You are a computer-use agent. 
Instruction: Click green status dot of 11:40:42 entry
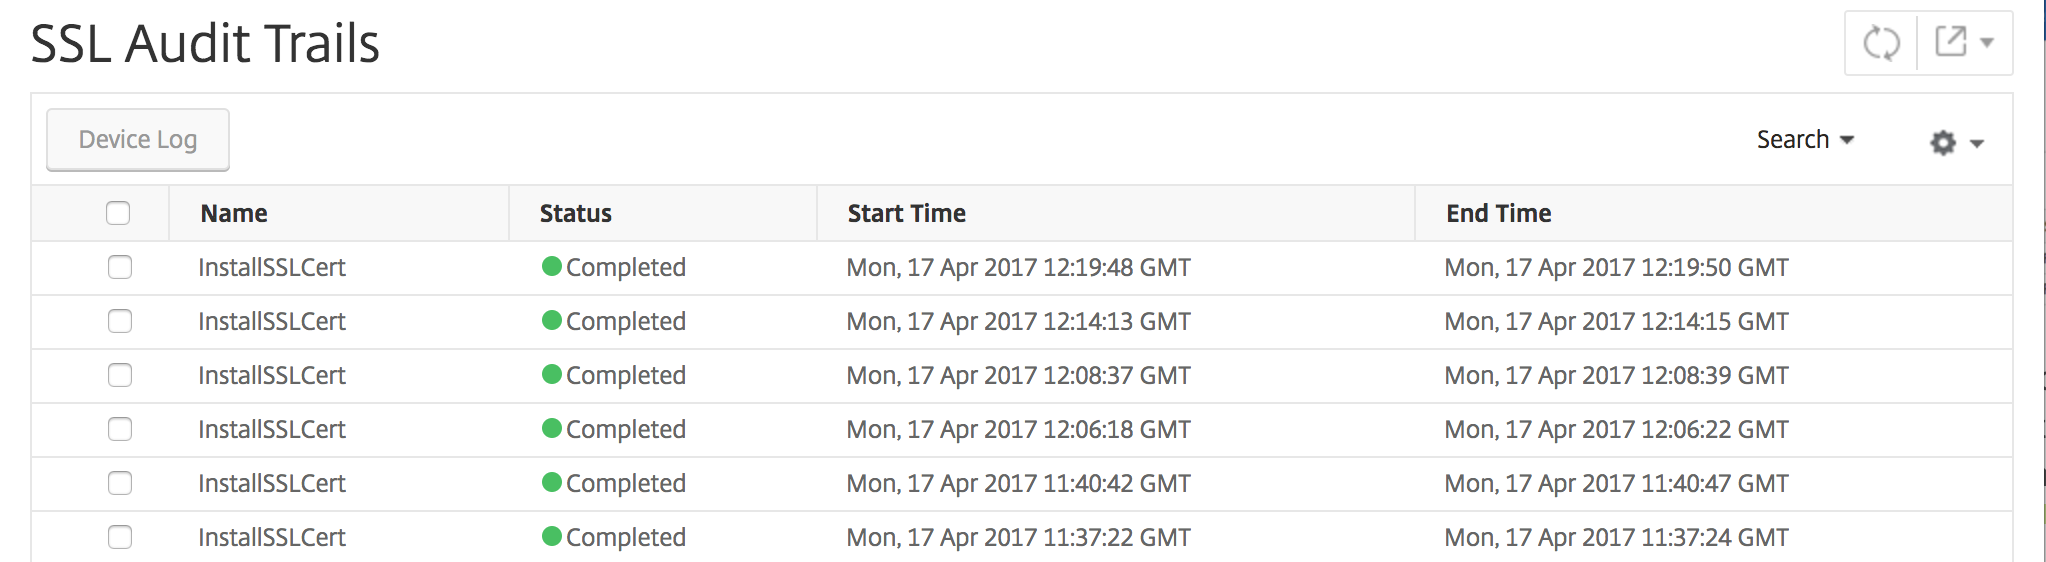[552, 482]
